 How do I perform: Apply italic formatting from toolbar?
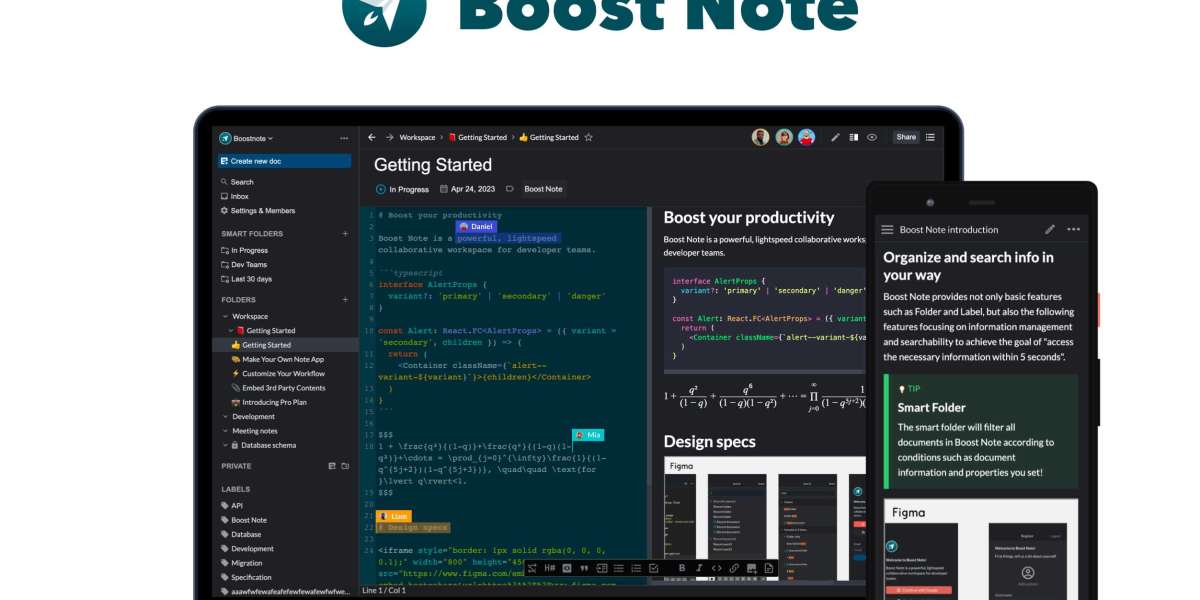click(x=699, y=568)
